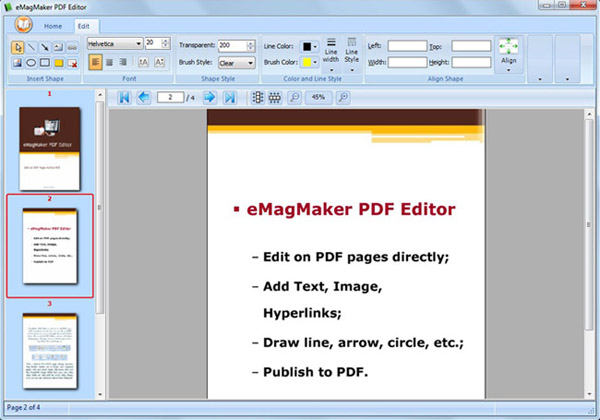Select the rectangle outline tool
Screen dimensions: 600x420
pos(45,62)
